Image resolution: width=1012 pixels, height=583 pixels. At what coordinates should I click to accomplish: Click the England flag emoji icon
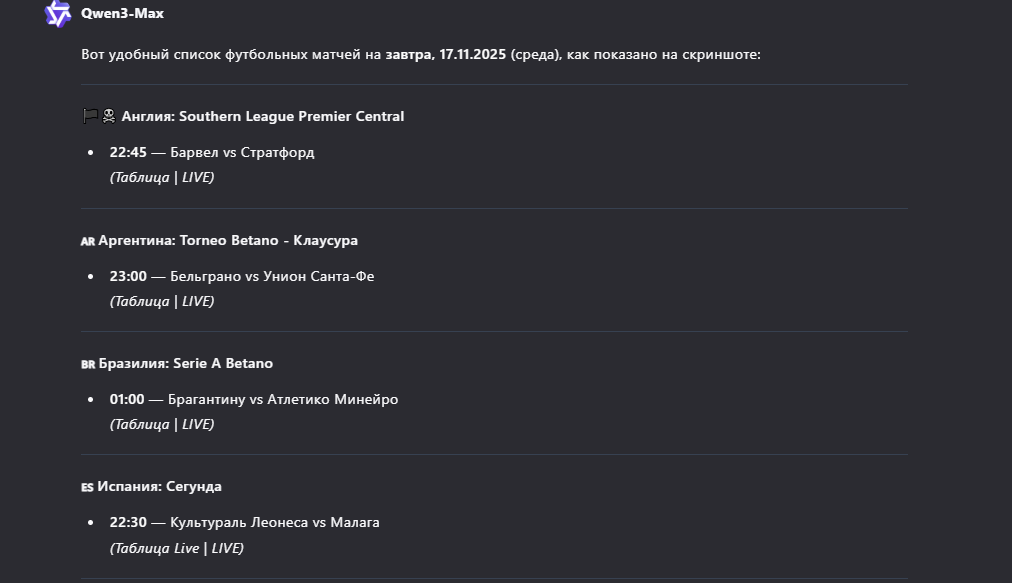pyautogui.click(x=98, y=117)
